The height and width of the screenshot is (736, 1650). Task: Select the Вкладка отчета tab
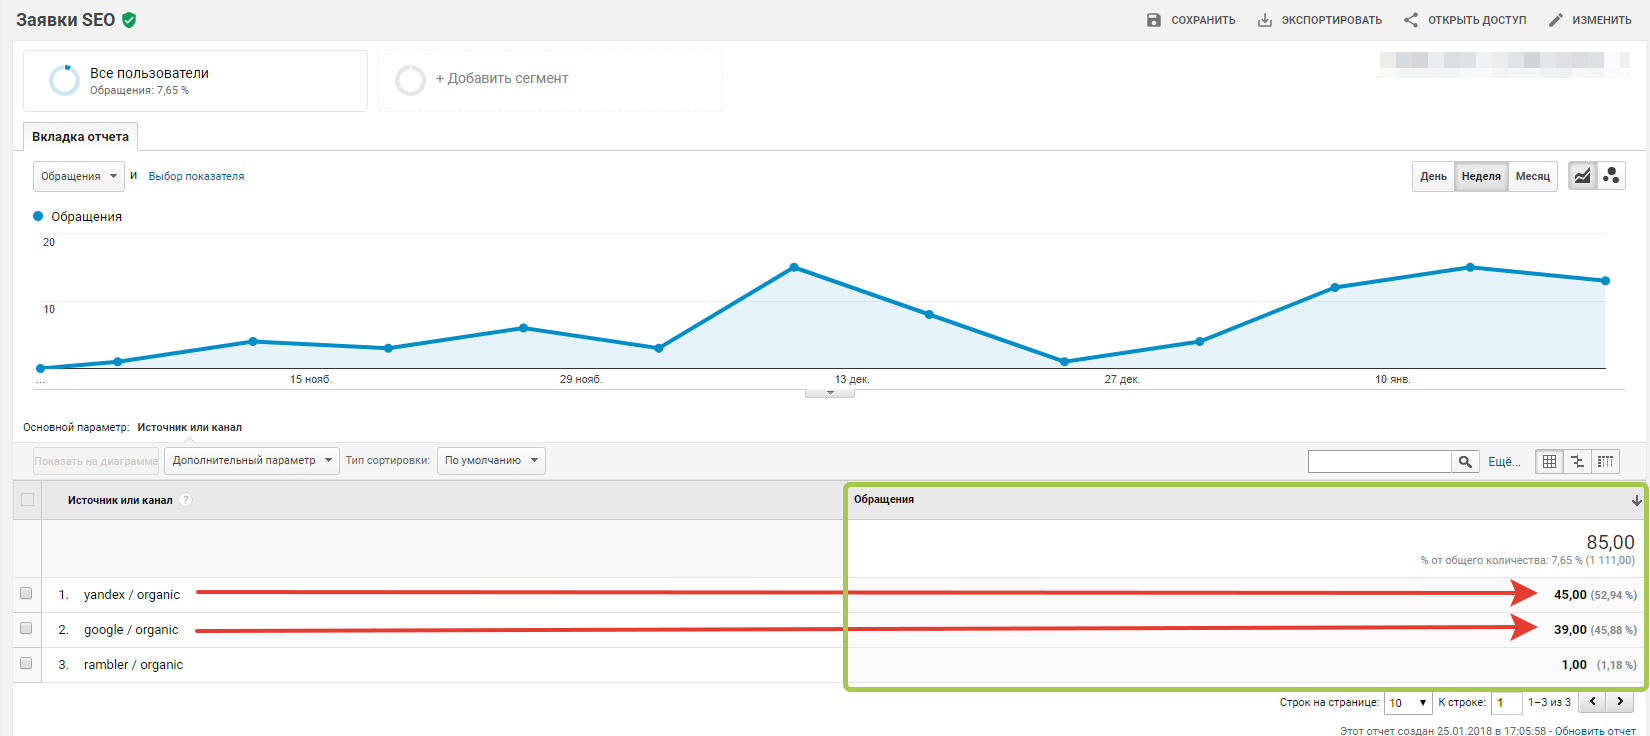tap(80, 137)
